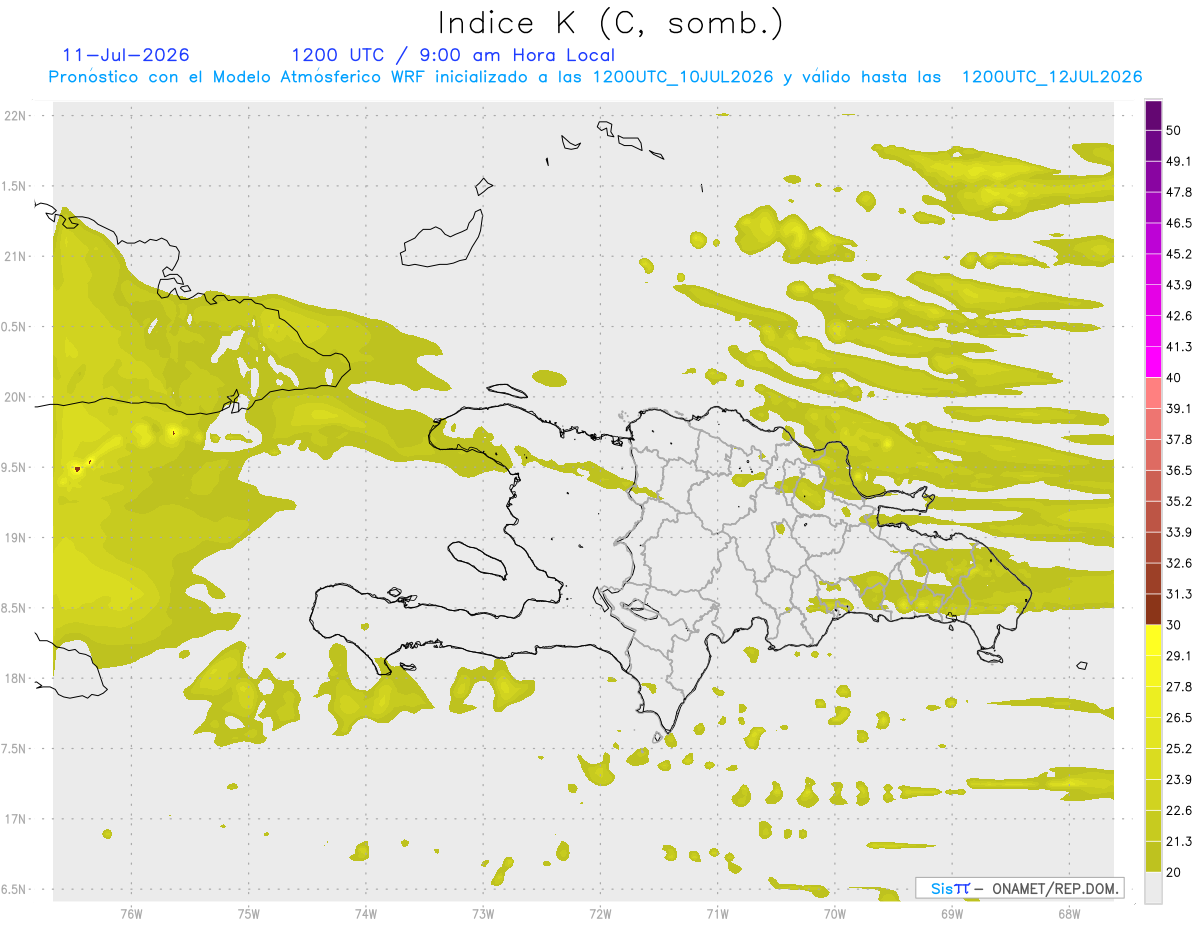1200x927 pixels.
Task: Click the '74W' longitude label
Action: (365, 914)
